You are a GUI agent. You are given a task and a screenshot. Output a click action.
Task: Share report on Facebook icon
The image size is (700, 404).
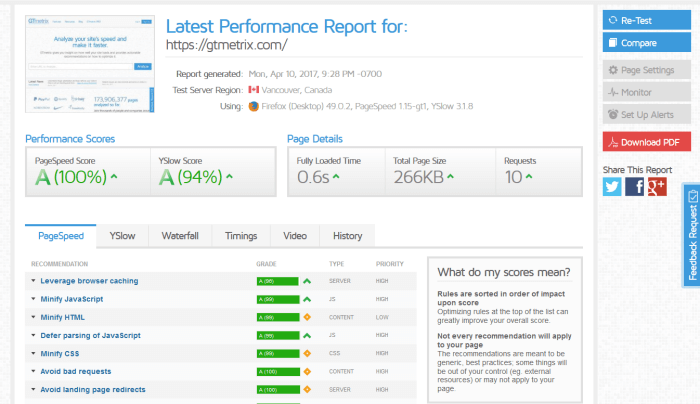pos(634,187)
